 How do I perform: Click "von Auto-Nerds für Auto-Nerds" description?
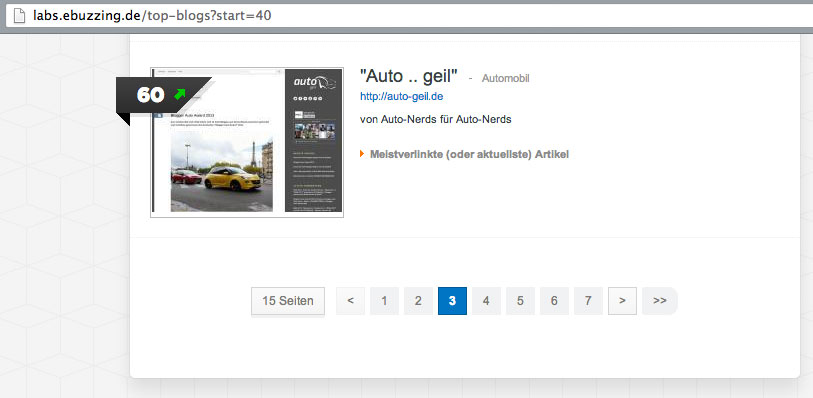436,119
